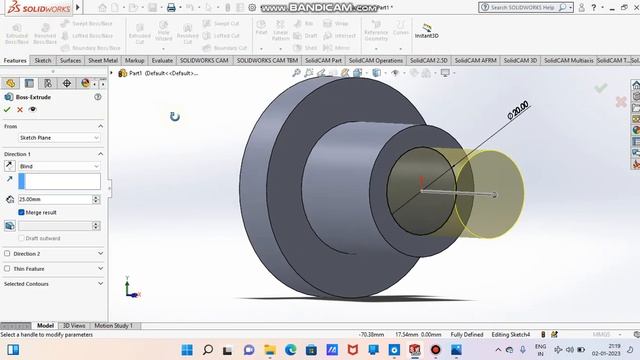Click the extrude depth handle arrow in viewport
The width and height of the screenshot is (640, 360).
point(494,195)
